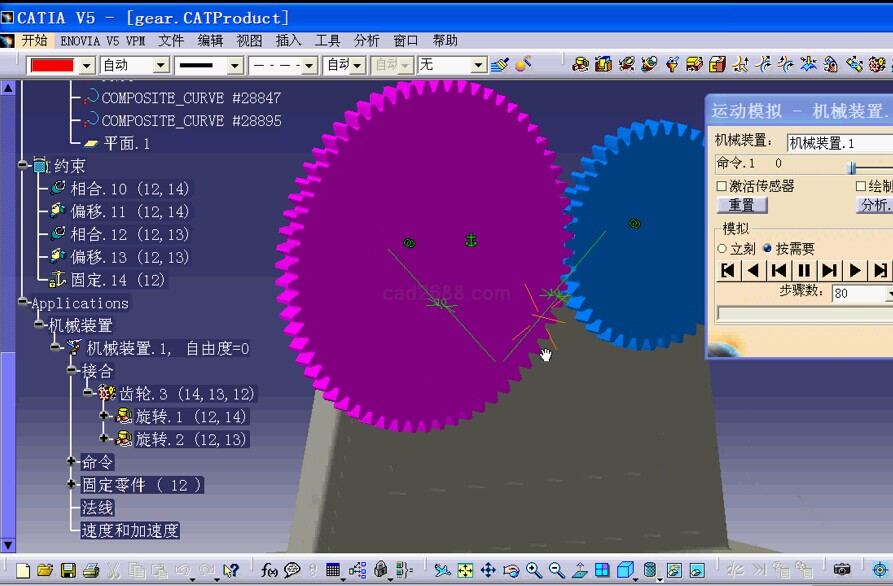Screen dimensions: 893x586
Task: Click the red color swatch in toolbar
Action: coord(52,65)
